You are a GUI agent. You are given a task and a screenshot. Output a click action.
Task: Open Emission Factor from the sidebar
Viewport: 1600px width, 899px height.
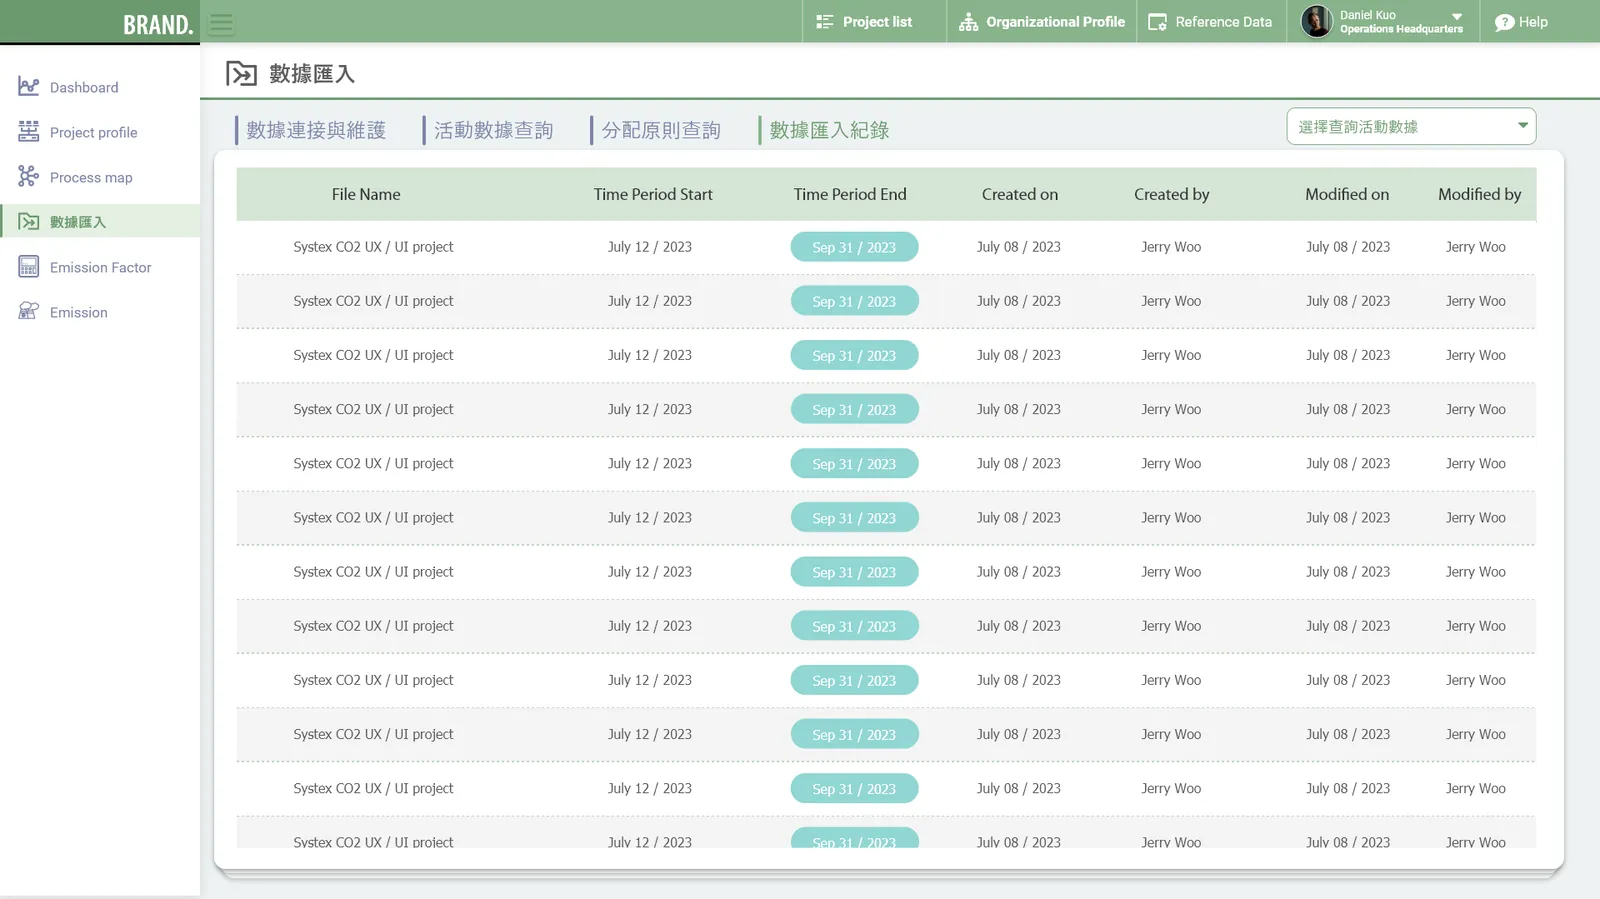click(x=101, y=267)
